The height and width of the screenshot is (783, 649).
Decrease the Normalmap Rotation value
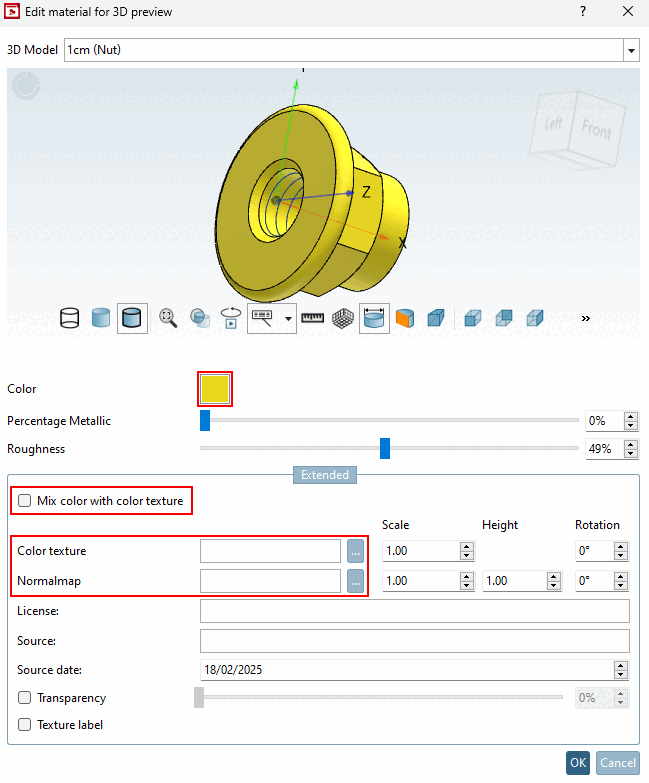tap(621, 585)
